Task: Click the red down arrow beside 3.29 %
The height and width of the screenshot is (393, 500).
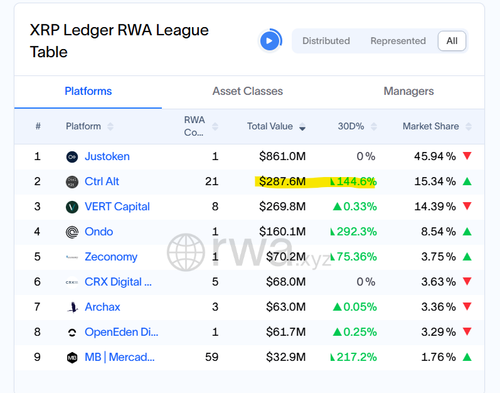Action: [x=467, y=331]
